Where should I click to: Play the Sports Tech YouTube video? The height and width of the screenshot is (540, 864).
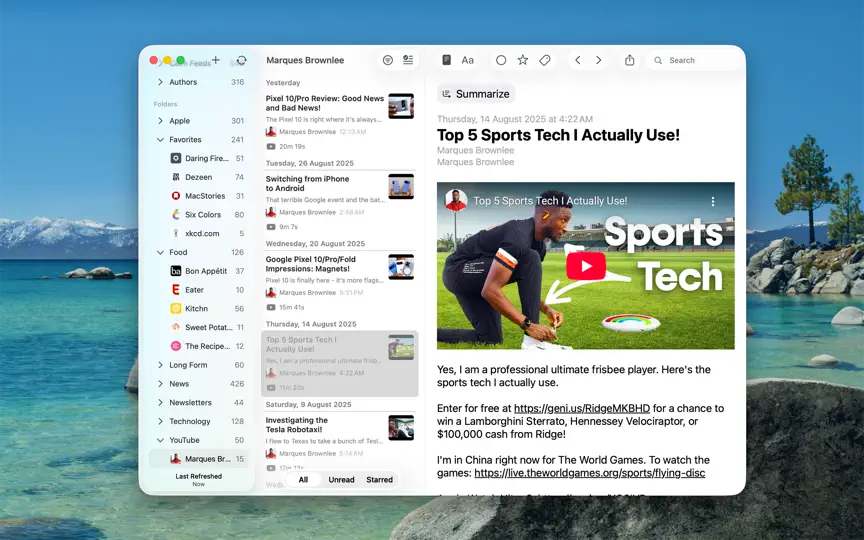tap(586, 266)
